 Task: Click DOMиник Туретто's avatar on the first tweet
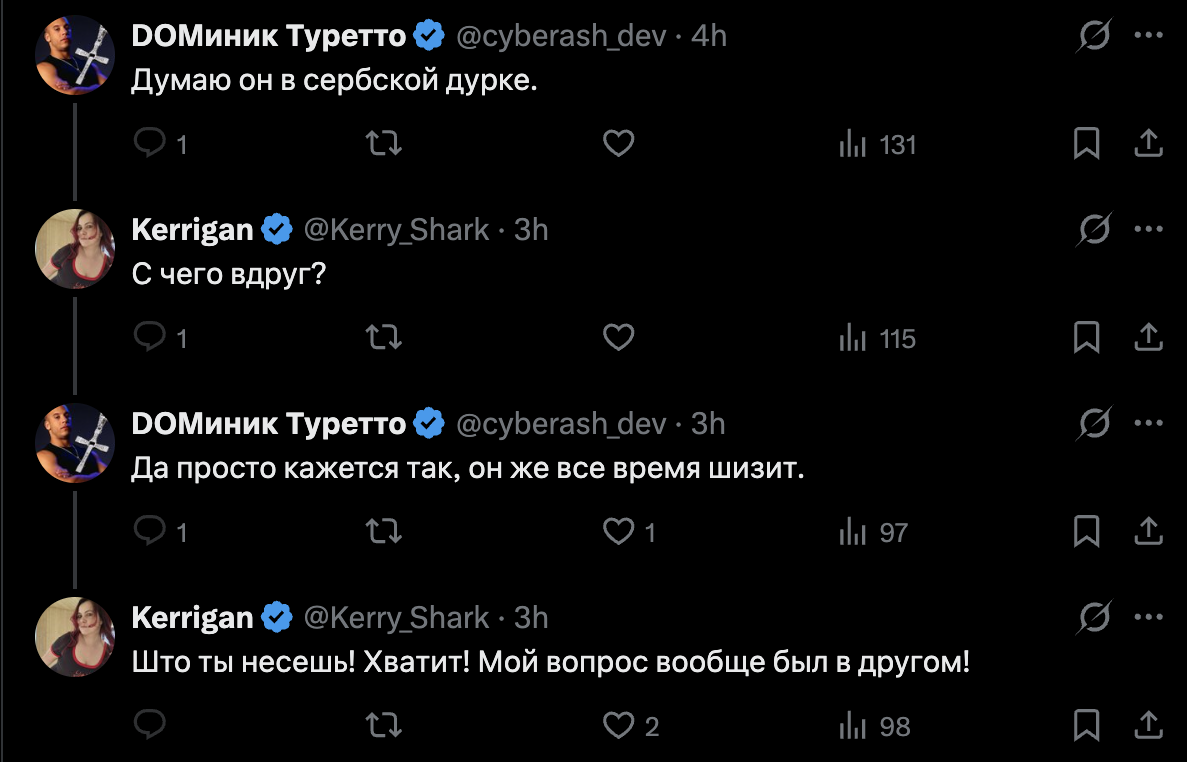(x=75, y=56)
